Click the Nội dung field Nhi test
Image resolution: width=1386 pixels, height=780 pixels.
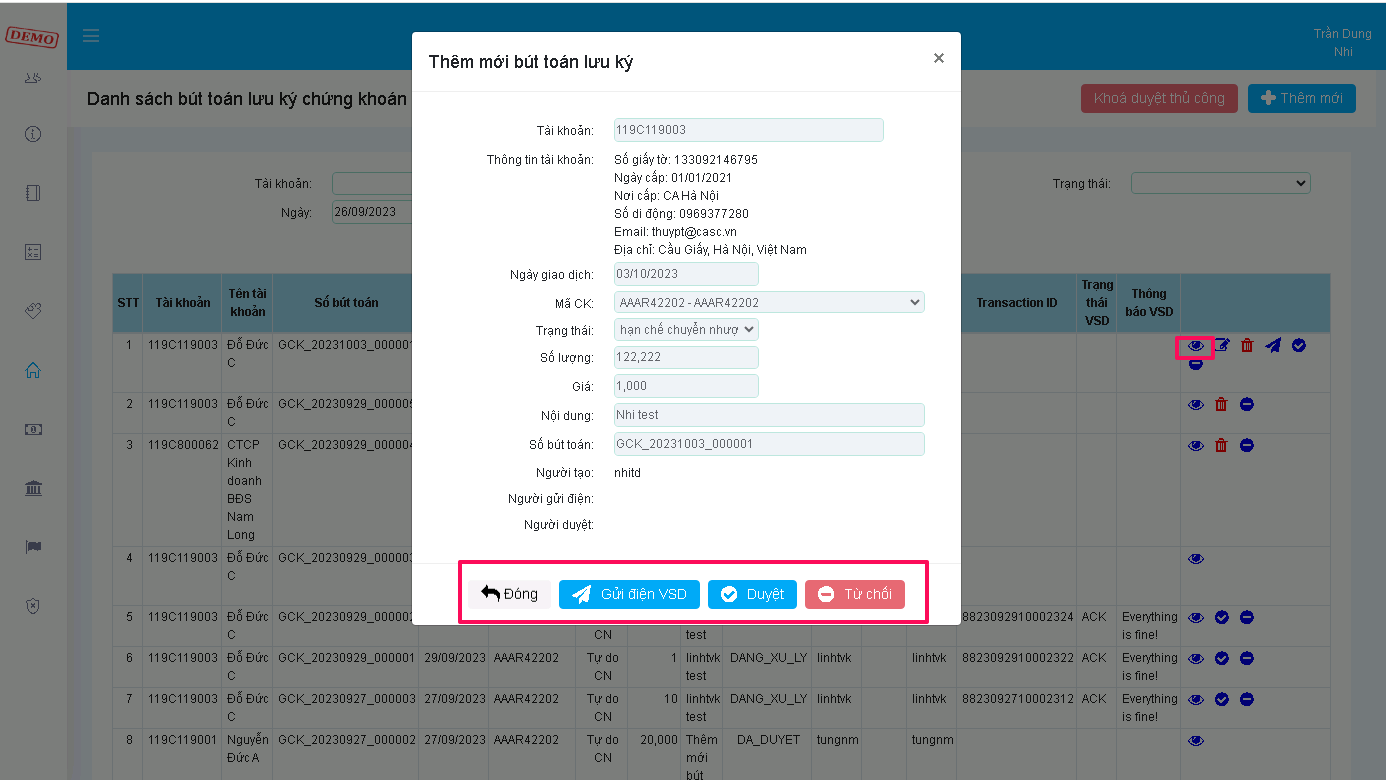click(769, 415)
